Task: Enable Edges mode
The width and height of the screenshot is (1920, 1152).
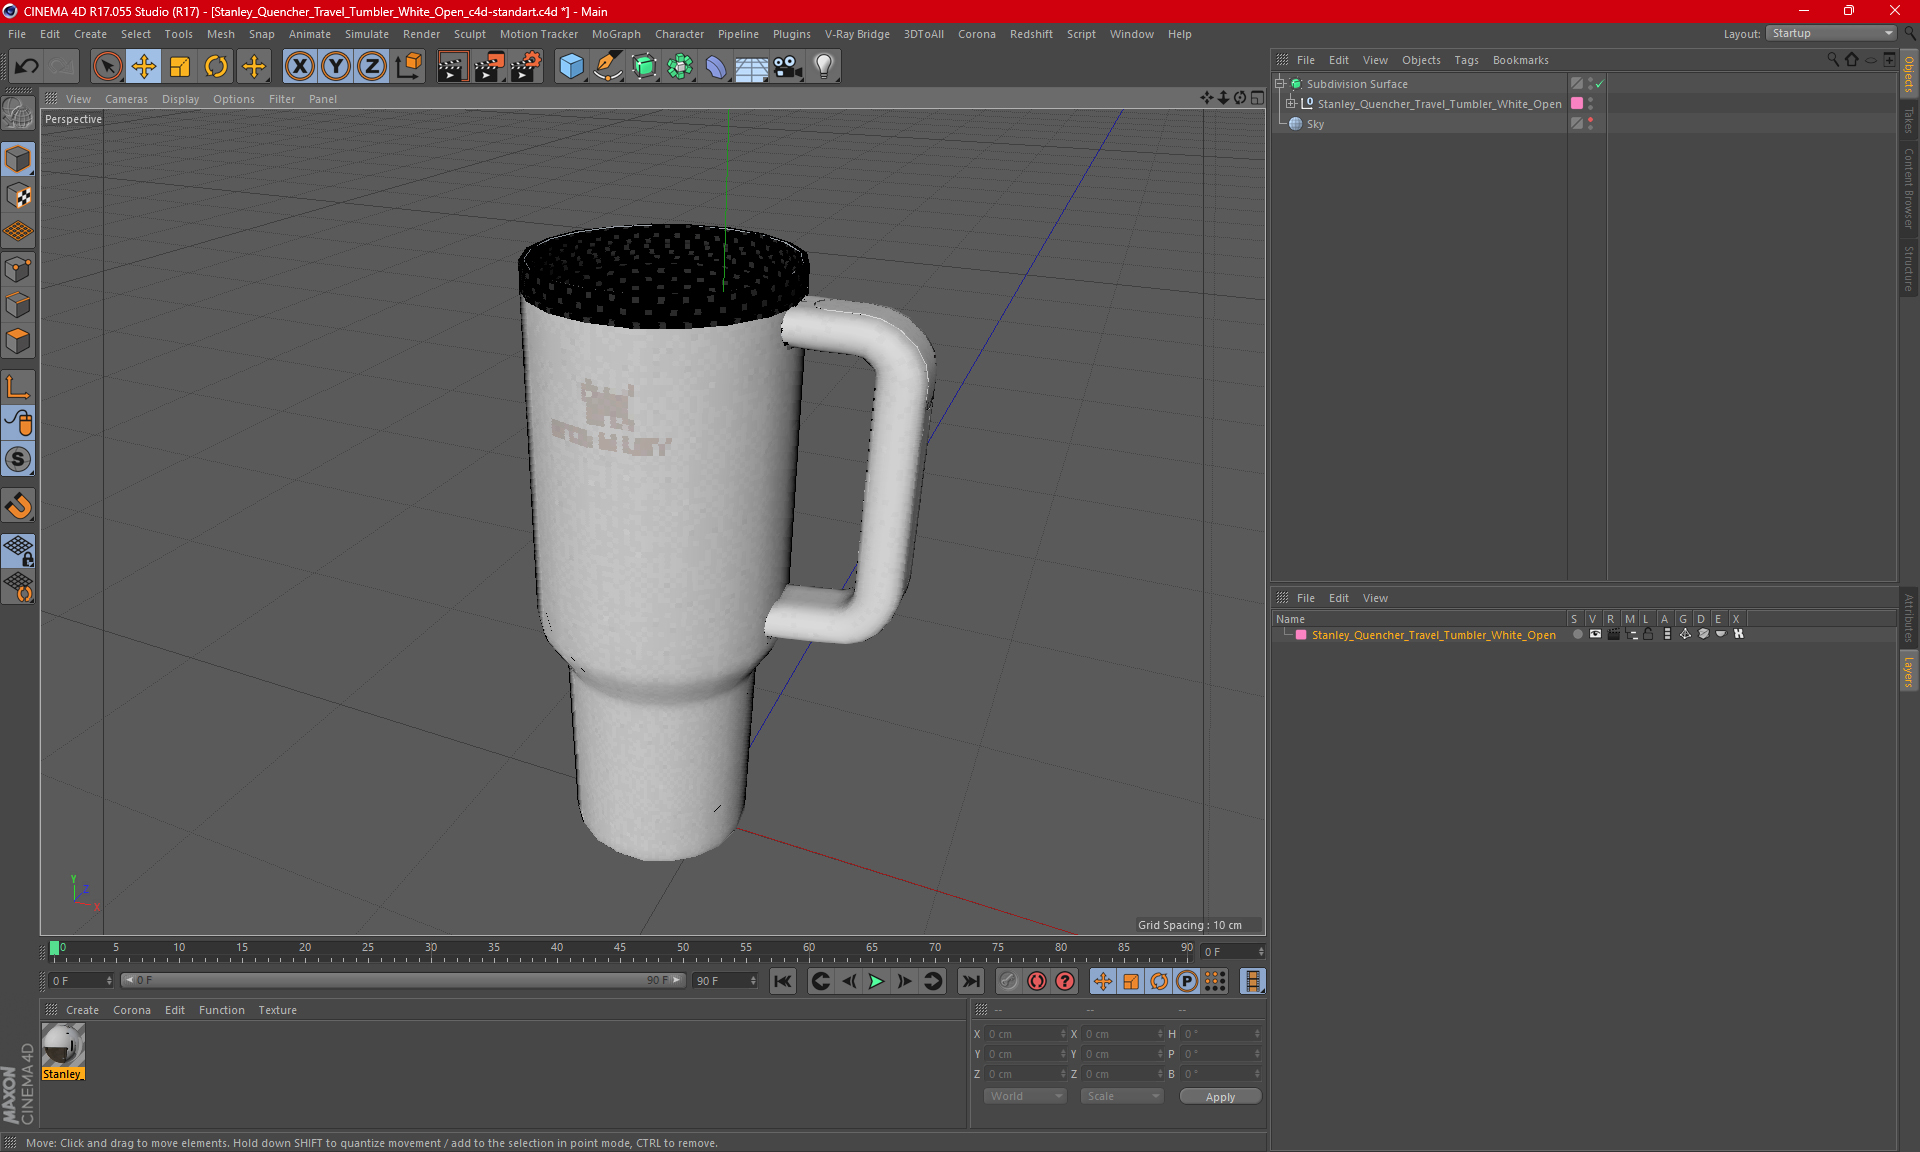Action: coord(18,305)
